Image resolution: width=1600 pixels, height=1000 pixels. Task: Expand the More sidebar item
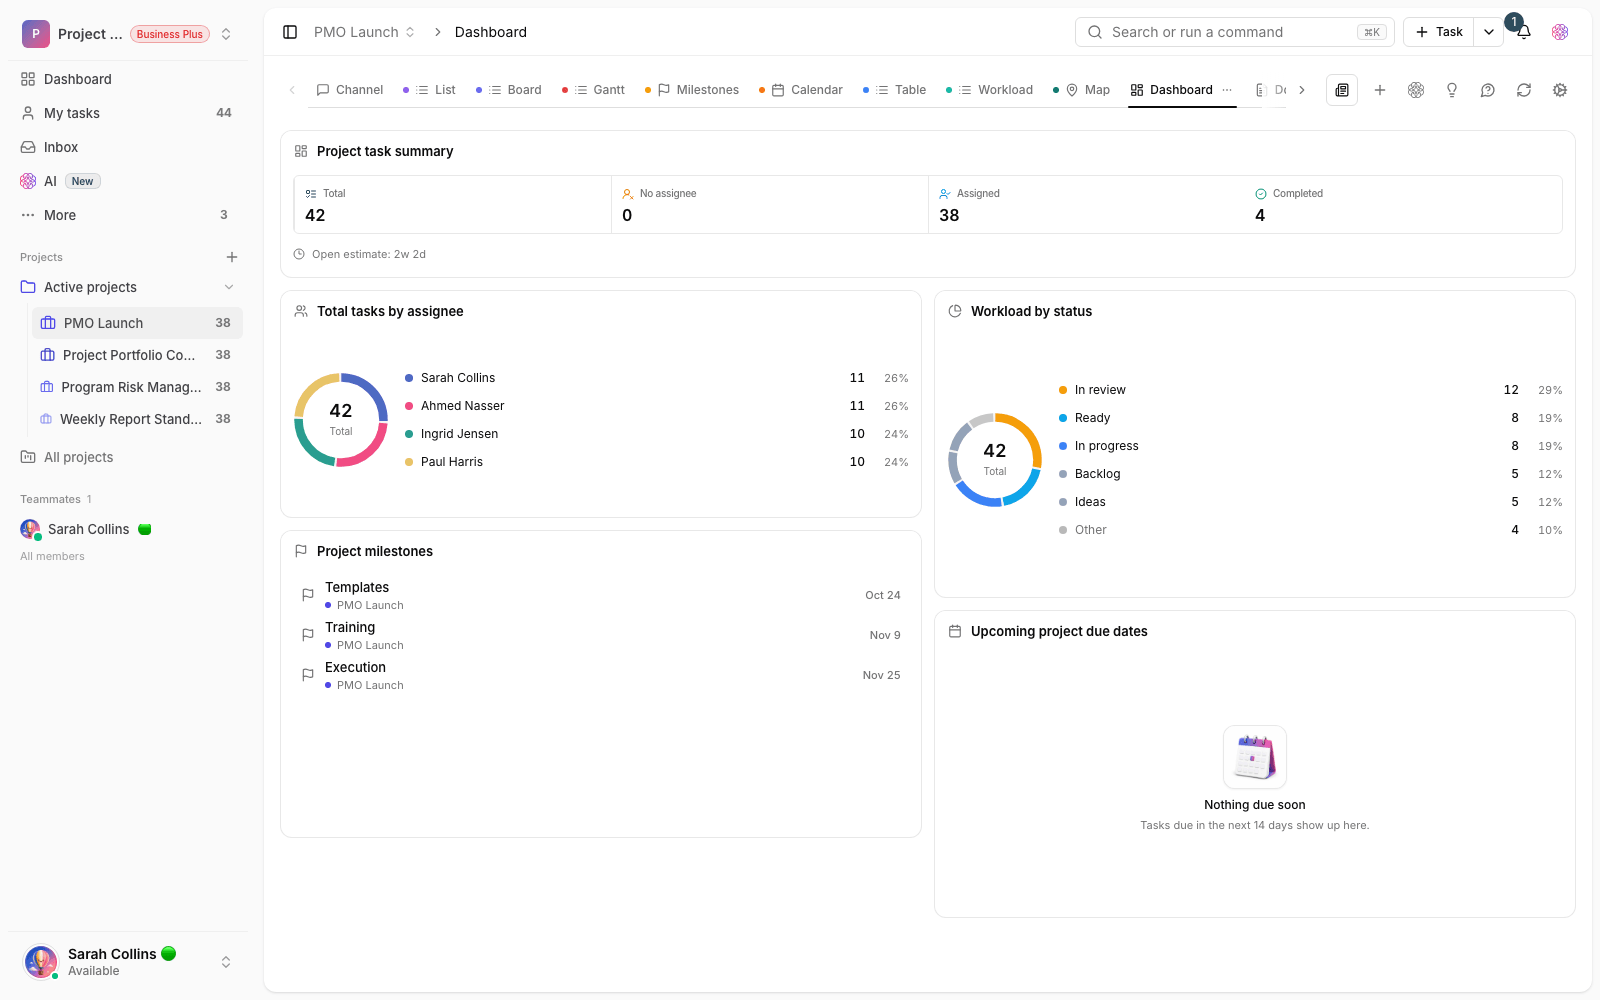click(128, 215)
